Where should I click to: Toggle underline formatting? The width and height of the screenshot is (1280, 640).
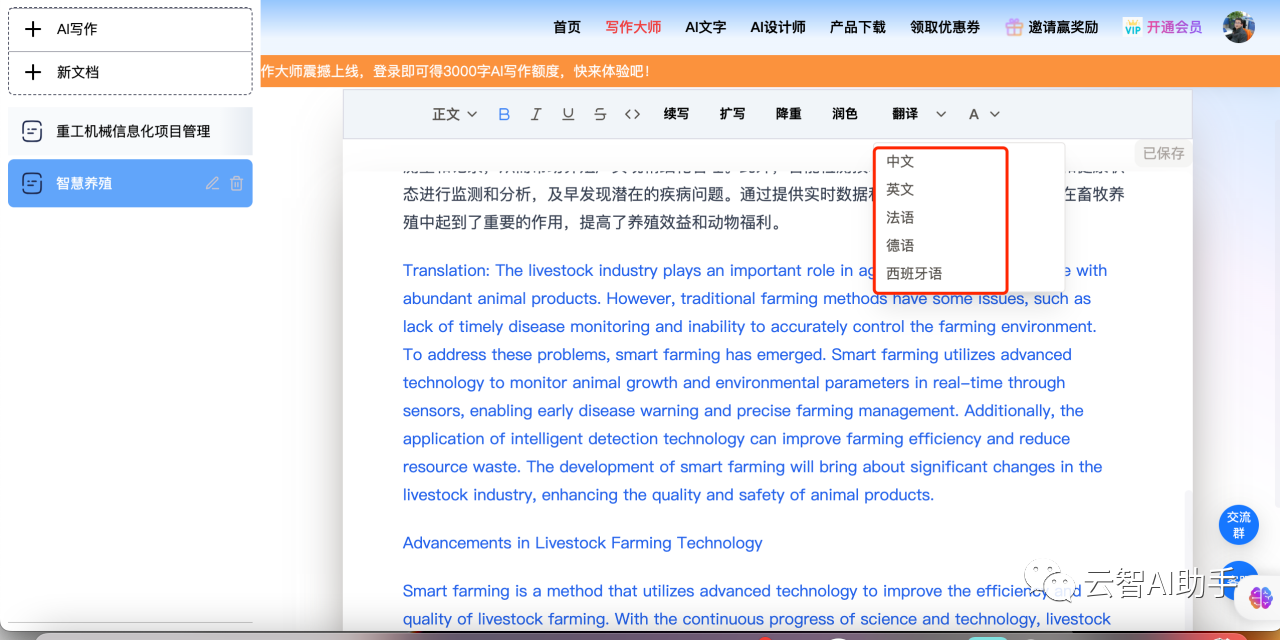(568, 113)
